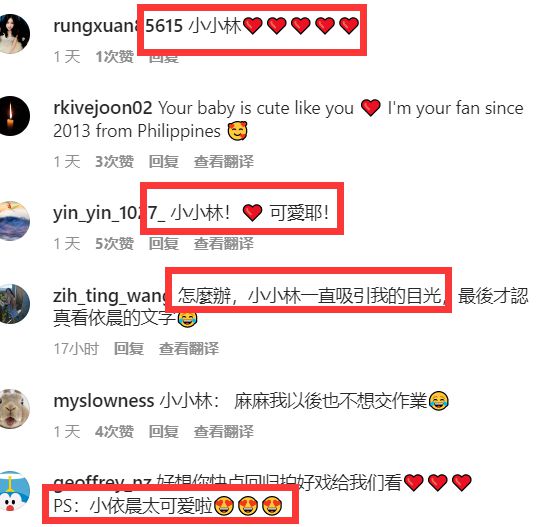View translation of myslowness's comment
The width and height of the screenshot is (544, 527).
(224, 431)
